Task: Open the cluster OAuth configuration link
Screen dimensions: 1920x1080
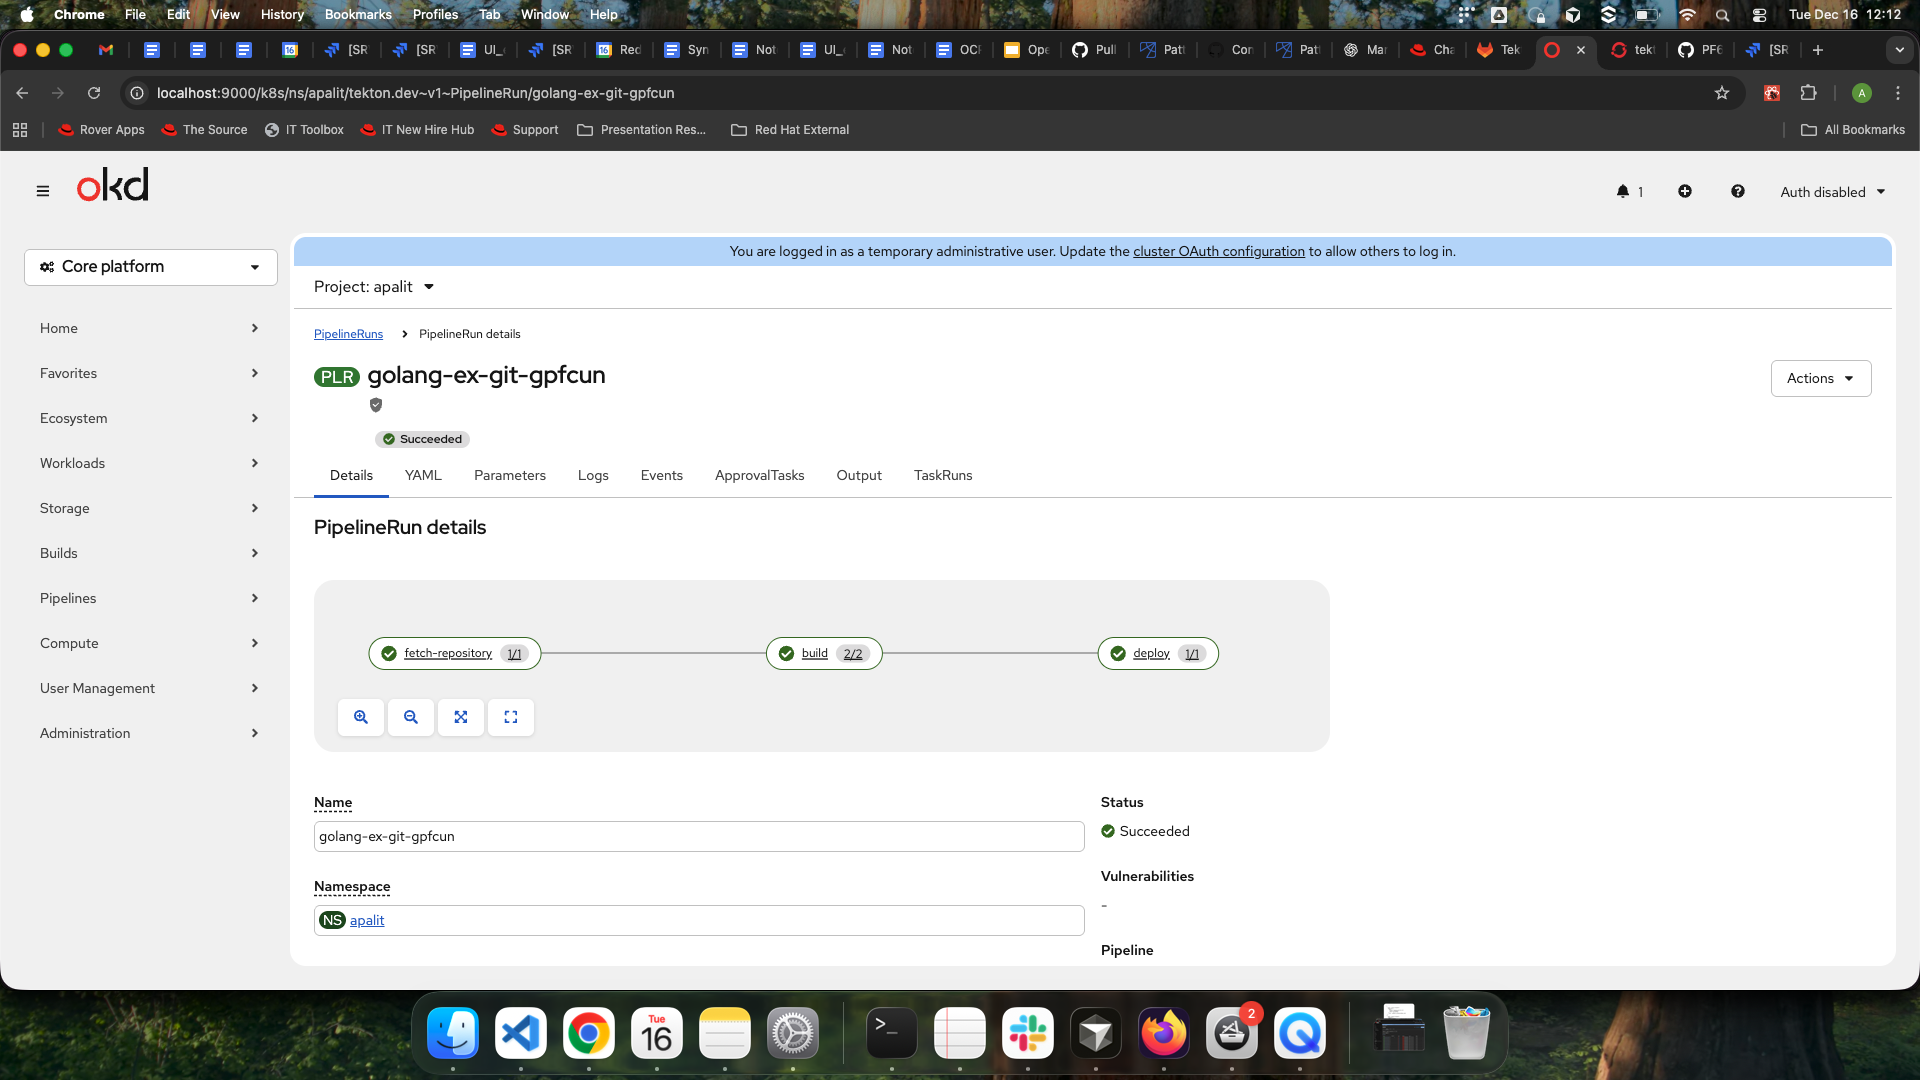Action: click(1218, 251)
